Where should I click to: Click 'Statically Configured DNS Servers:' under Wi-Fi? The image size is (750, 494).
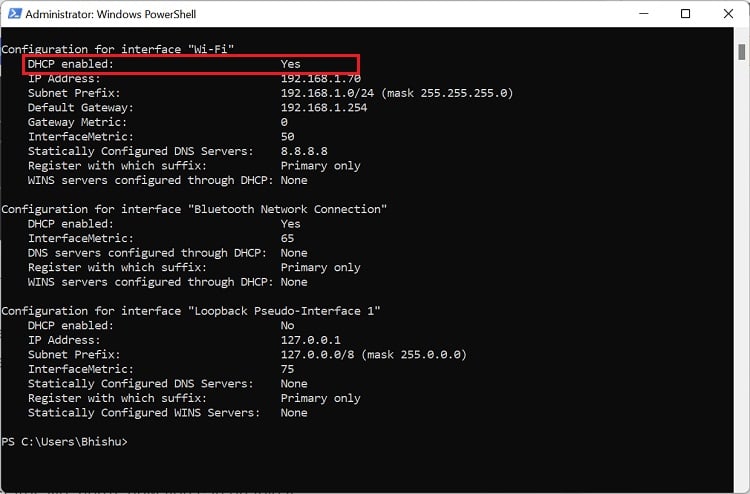[141, 151]
